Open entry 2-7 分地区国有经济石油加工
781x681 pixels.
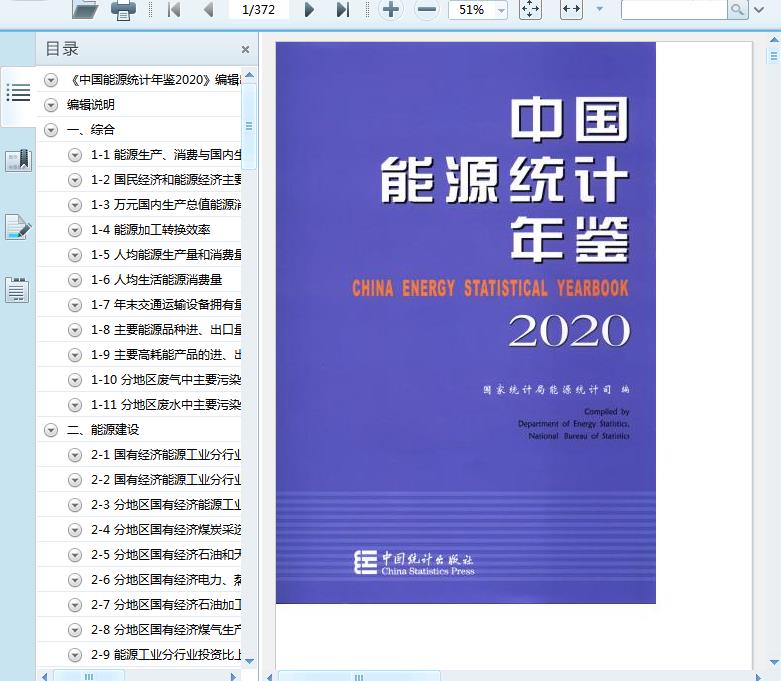(166, 605)
